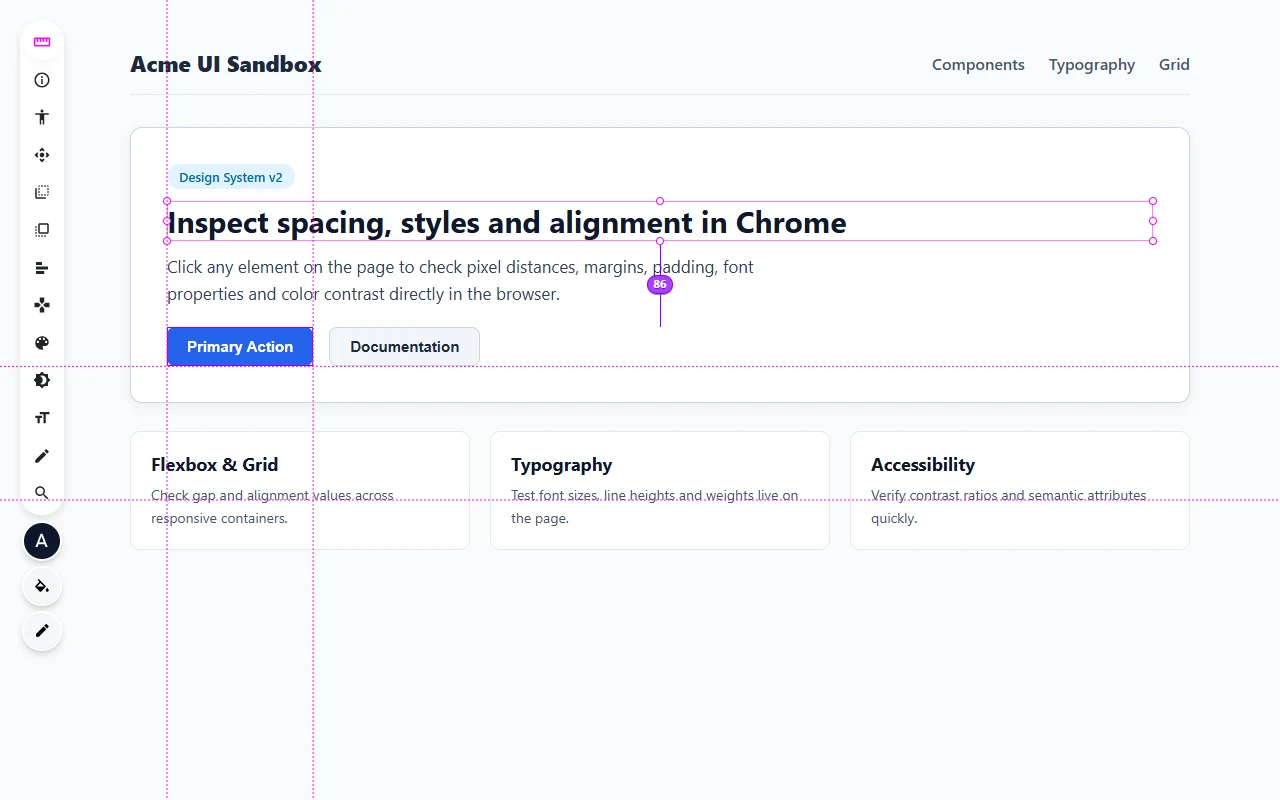Click the dark circular 'A' text color button
The width and height of the screenshot is (1280, 800).
pos(42,541)
